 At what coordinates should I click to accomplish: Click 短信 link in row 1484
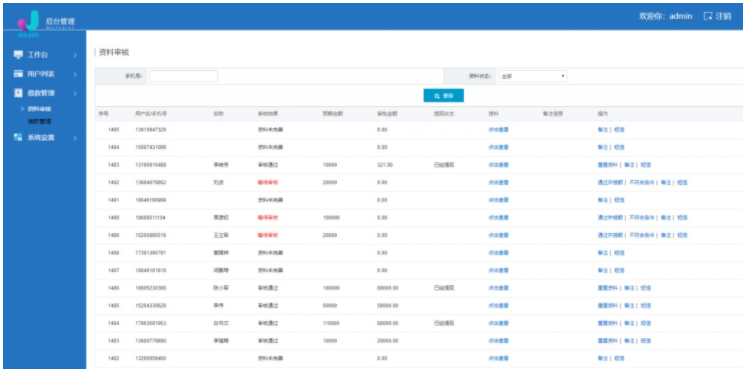646,323
